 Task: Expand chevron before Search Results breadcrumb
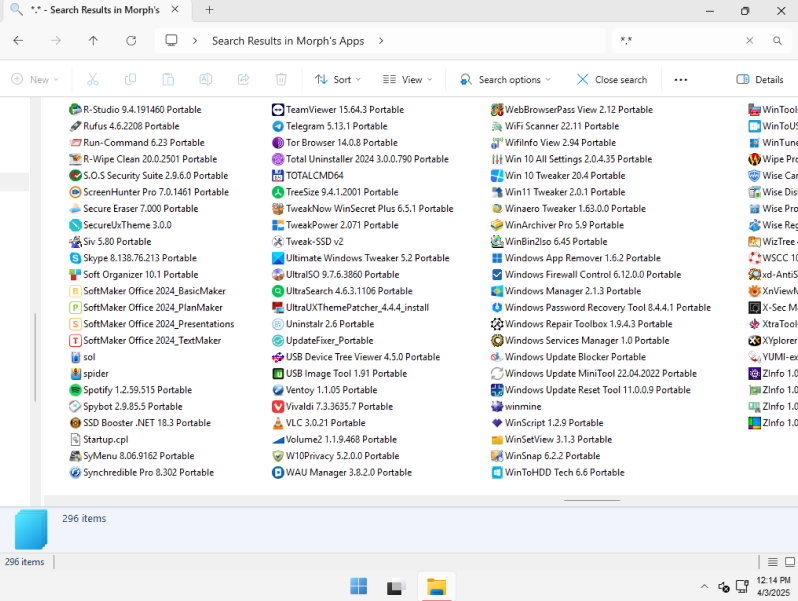click(x=195, y=41)
